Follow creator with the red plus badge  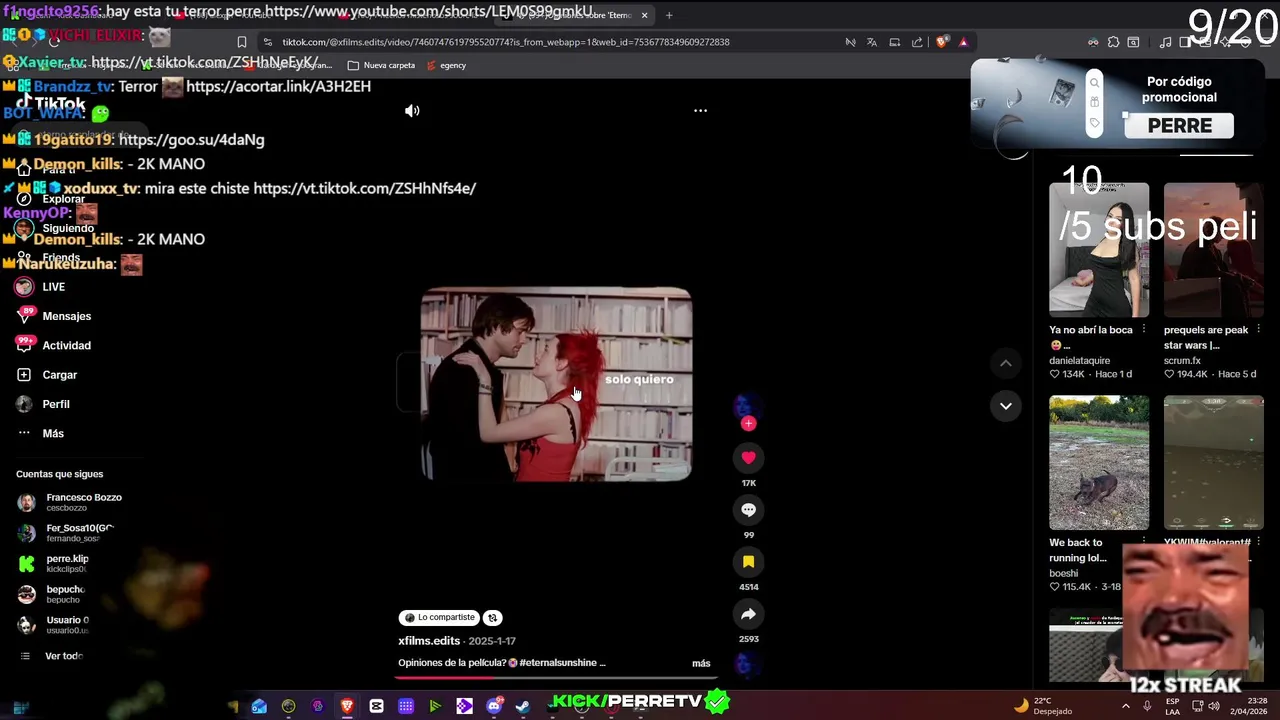748,424
